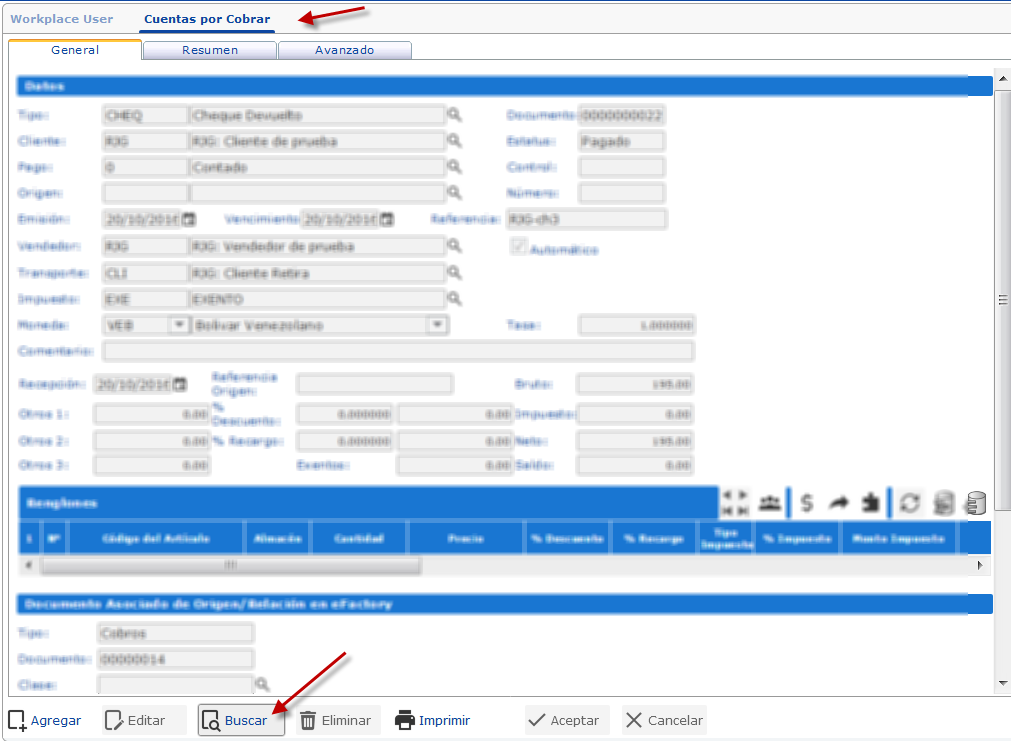The image size is (1011, 741).
Task: Open the Recepción date calendar icon
Action: tap(180, 384)
